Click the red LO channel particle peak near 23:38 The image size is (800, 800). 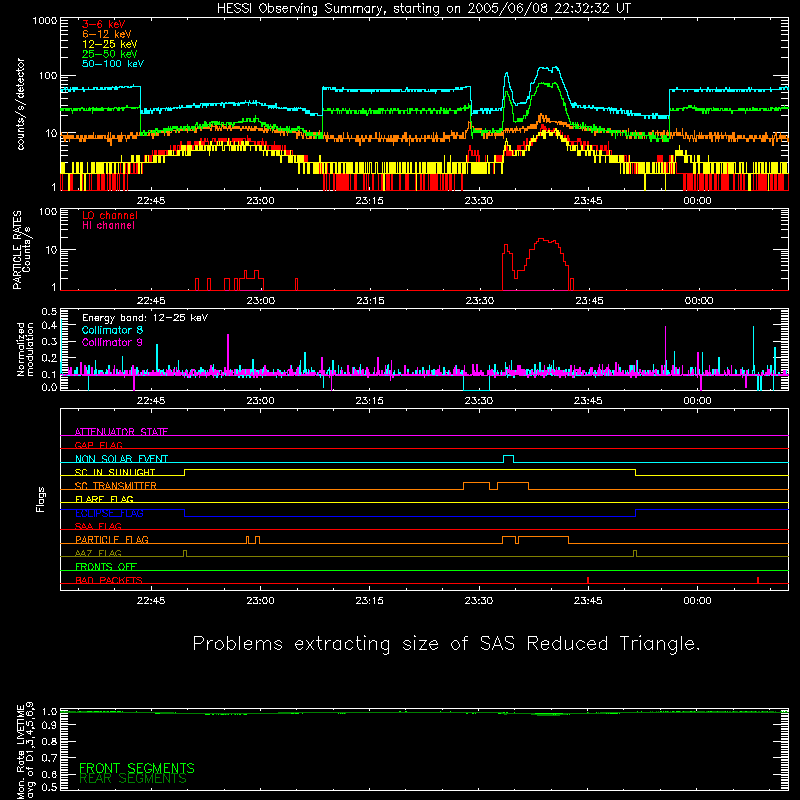pos(543,239)
